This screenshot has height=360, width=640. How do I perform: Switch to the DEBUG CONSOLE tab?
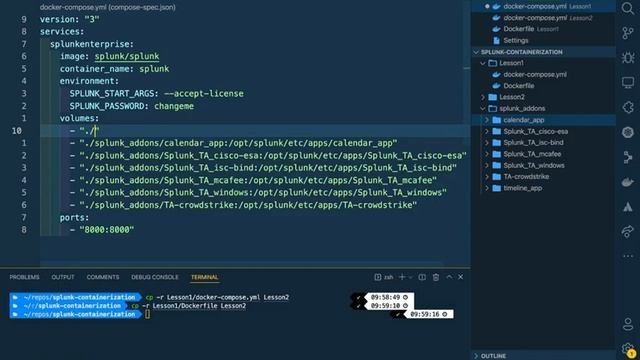[x=155, y=277]
